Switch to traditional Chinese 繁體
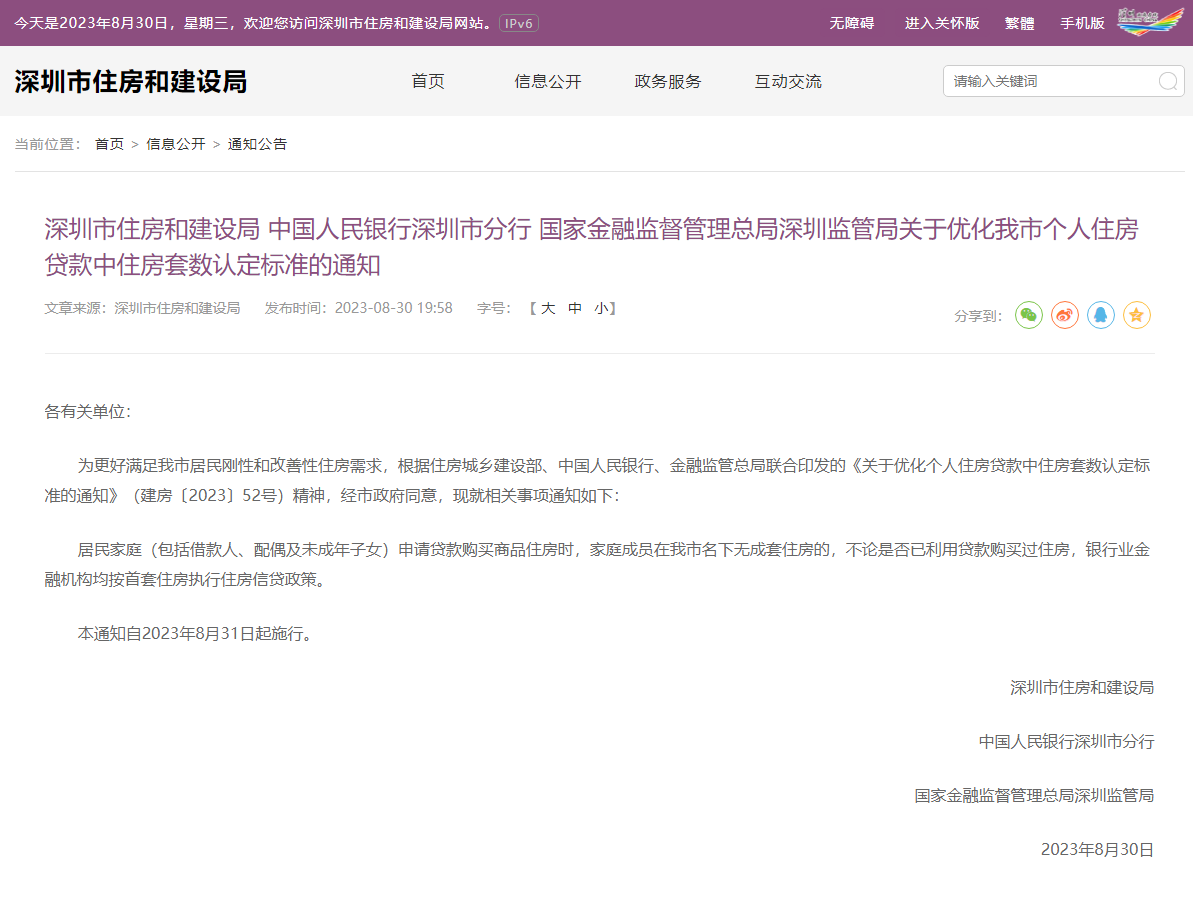This screenshot has height=906, width=1193. pyautogui.click(x=1020, y=23)
